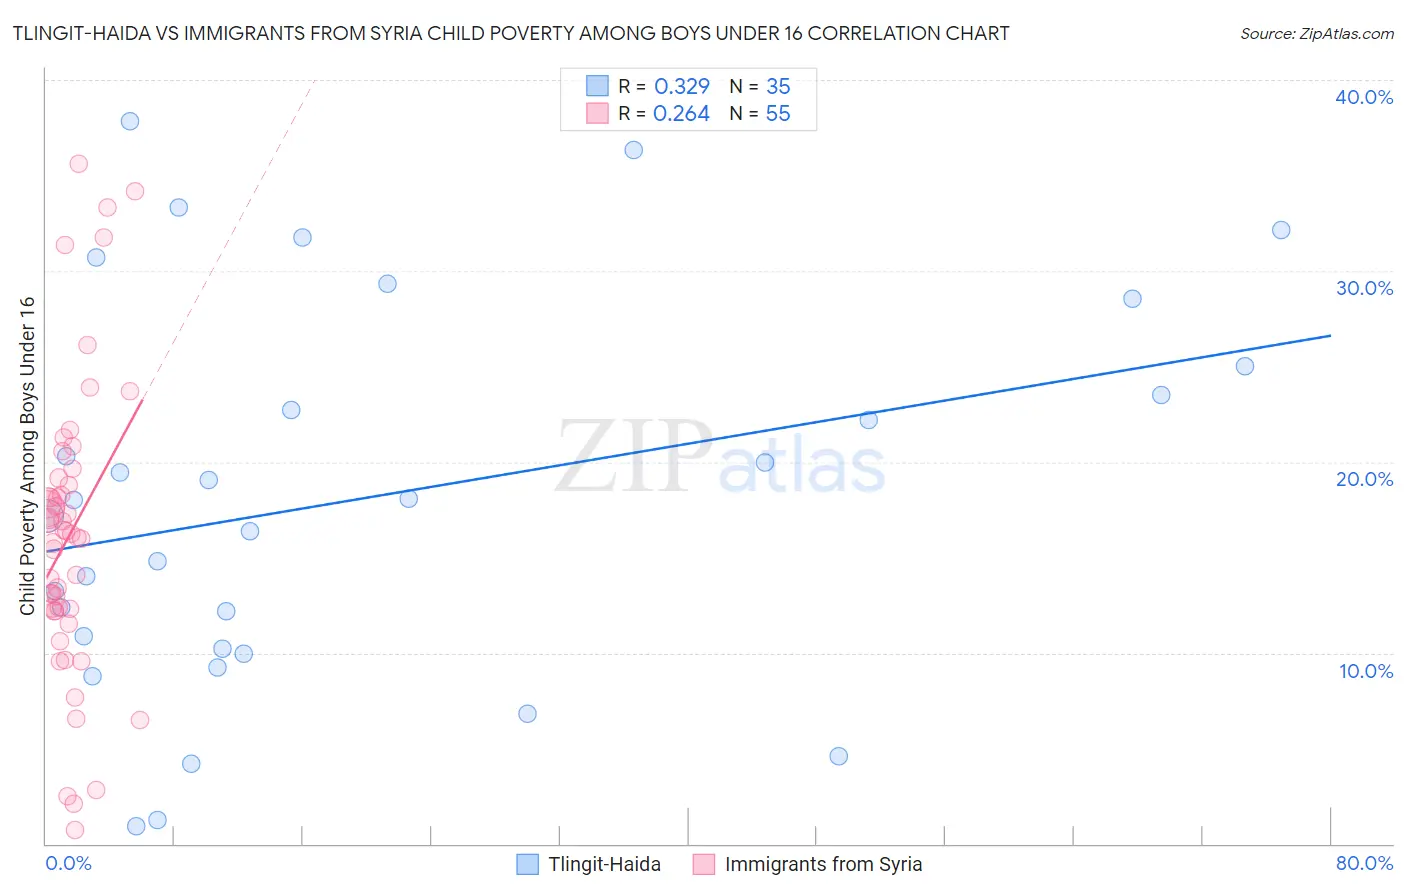Click the N = 35 value in legend
Image resolution: width=1406 pixels, height=892 pixels.
[x=760, y=86]
